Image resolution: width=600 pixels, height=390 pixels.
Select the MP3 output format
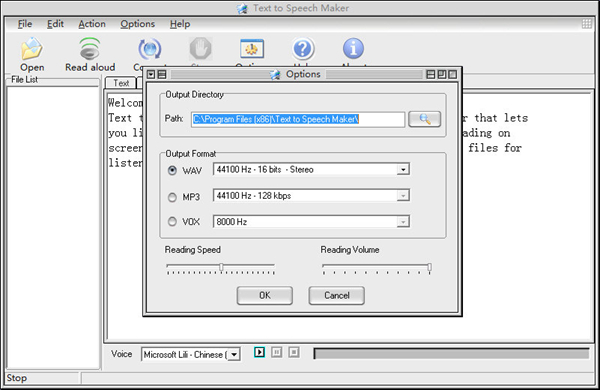[x=172, y=197]
